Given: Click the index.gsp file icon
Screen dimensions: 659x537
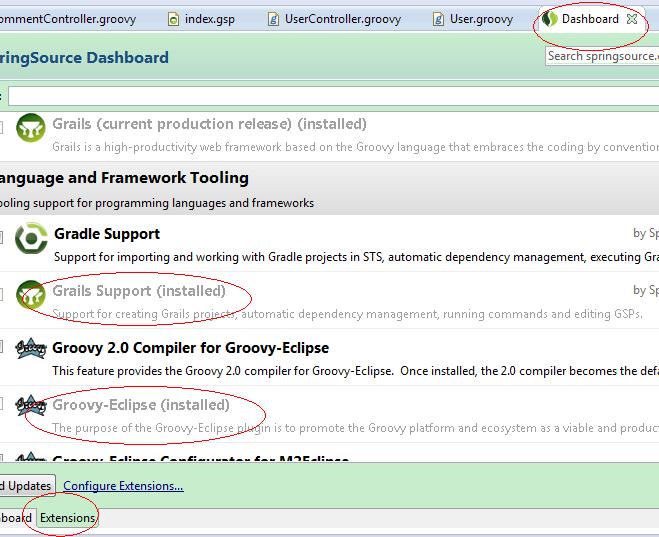Looking at the screenshot, I should pos(173,19).
